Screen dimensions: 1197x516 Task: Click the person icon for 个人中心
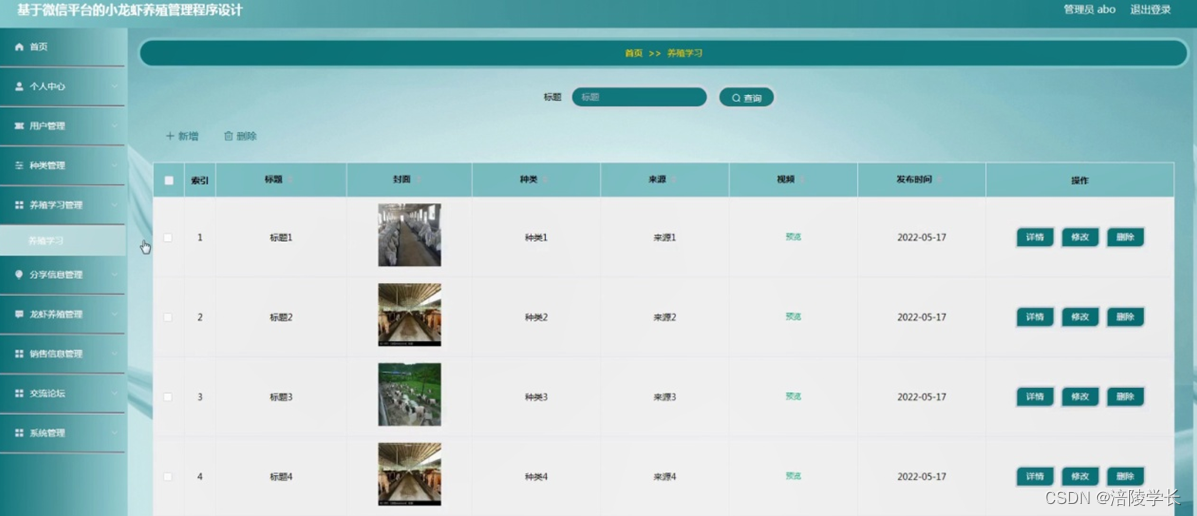(20, 86)
